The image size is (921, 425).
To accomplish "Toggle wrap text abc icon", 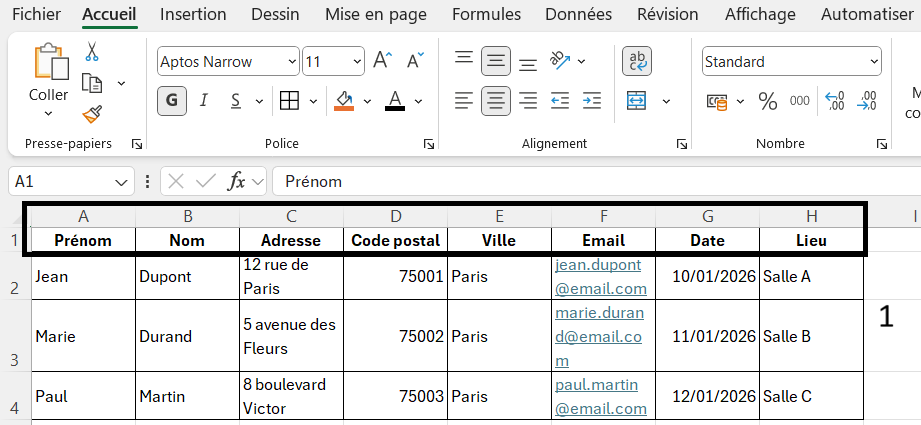I will coord(637,61).
